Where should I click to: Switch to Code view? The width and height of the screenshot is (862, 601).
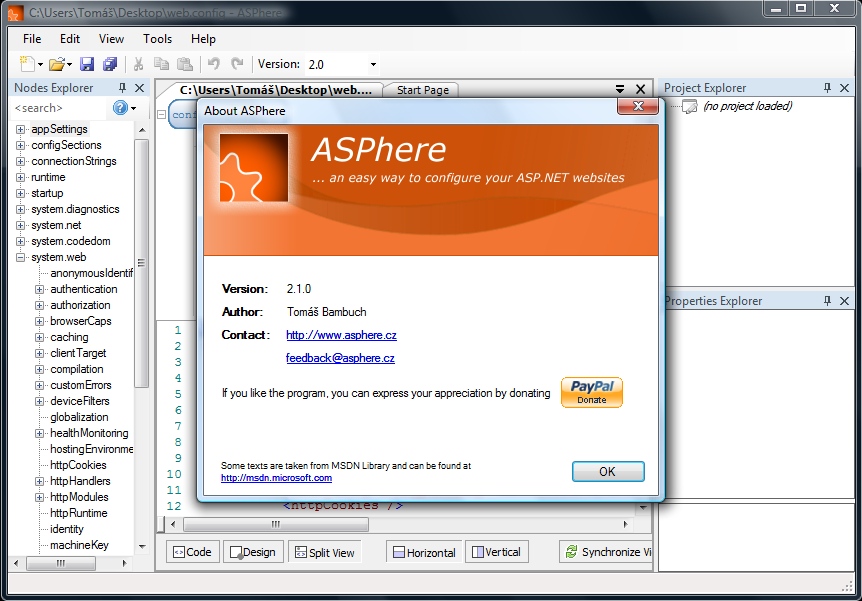tap(192, 552)
